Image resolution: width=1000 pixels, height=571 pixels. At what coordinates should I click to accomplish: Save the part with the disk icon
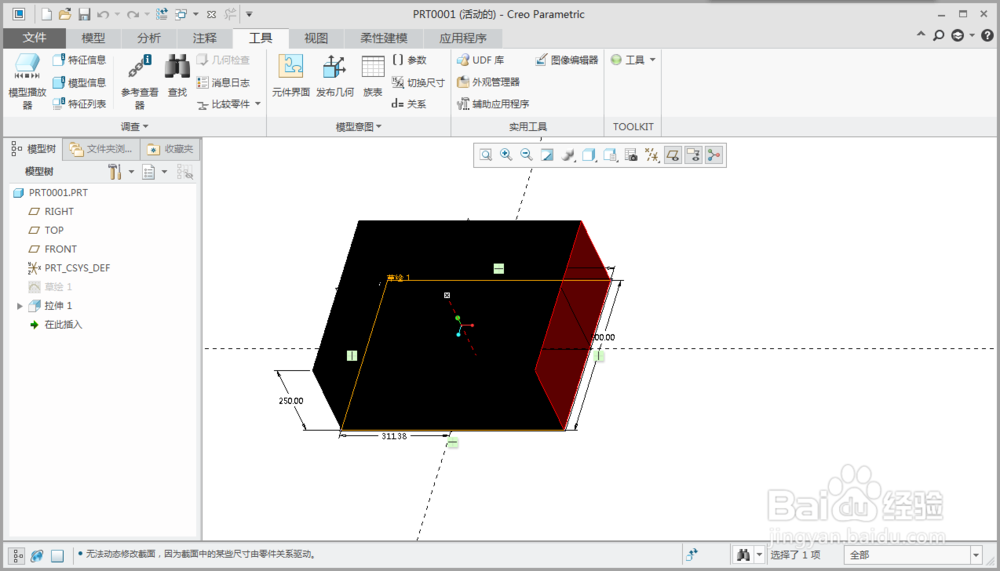point(84,14)
